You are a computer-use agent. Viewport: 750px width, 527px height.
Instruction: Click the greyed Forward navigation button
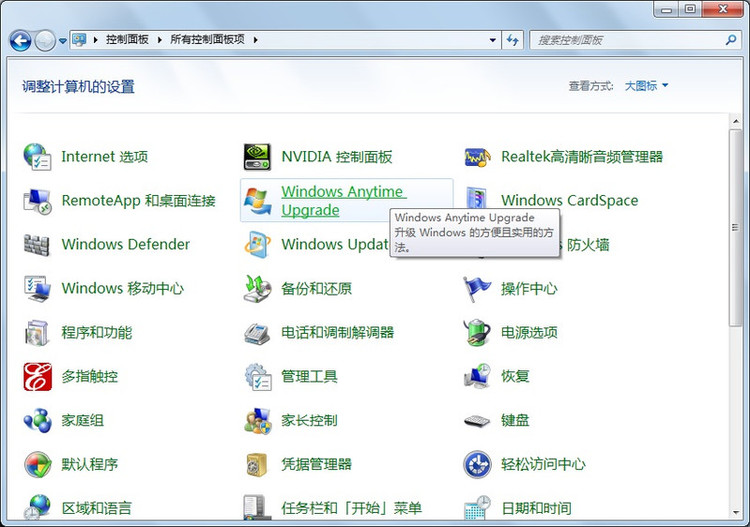(x=45, y=41)
